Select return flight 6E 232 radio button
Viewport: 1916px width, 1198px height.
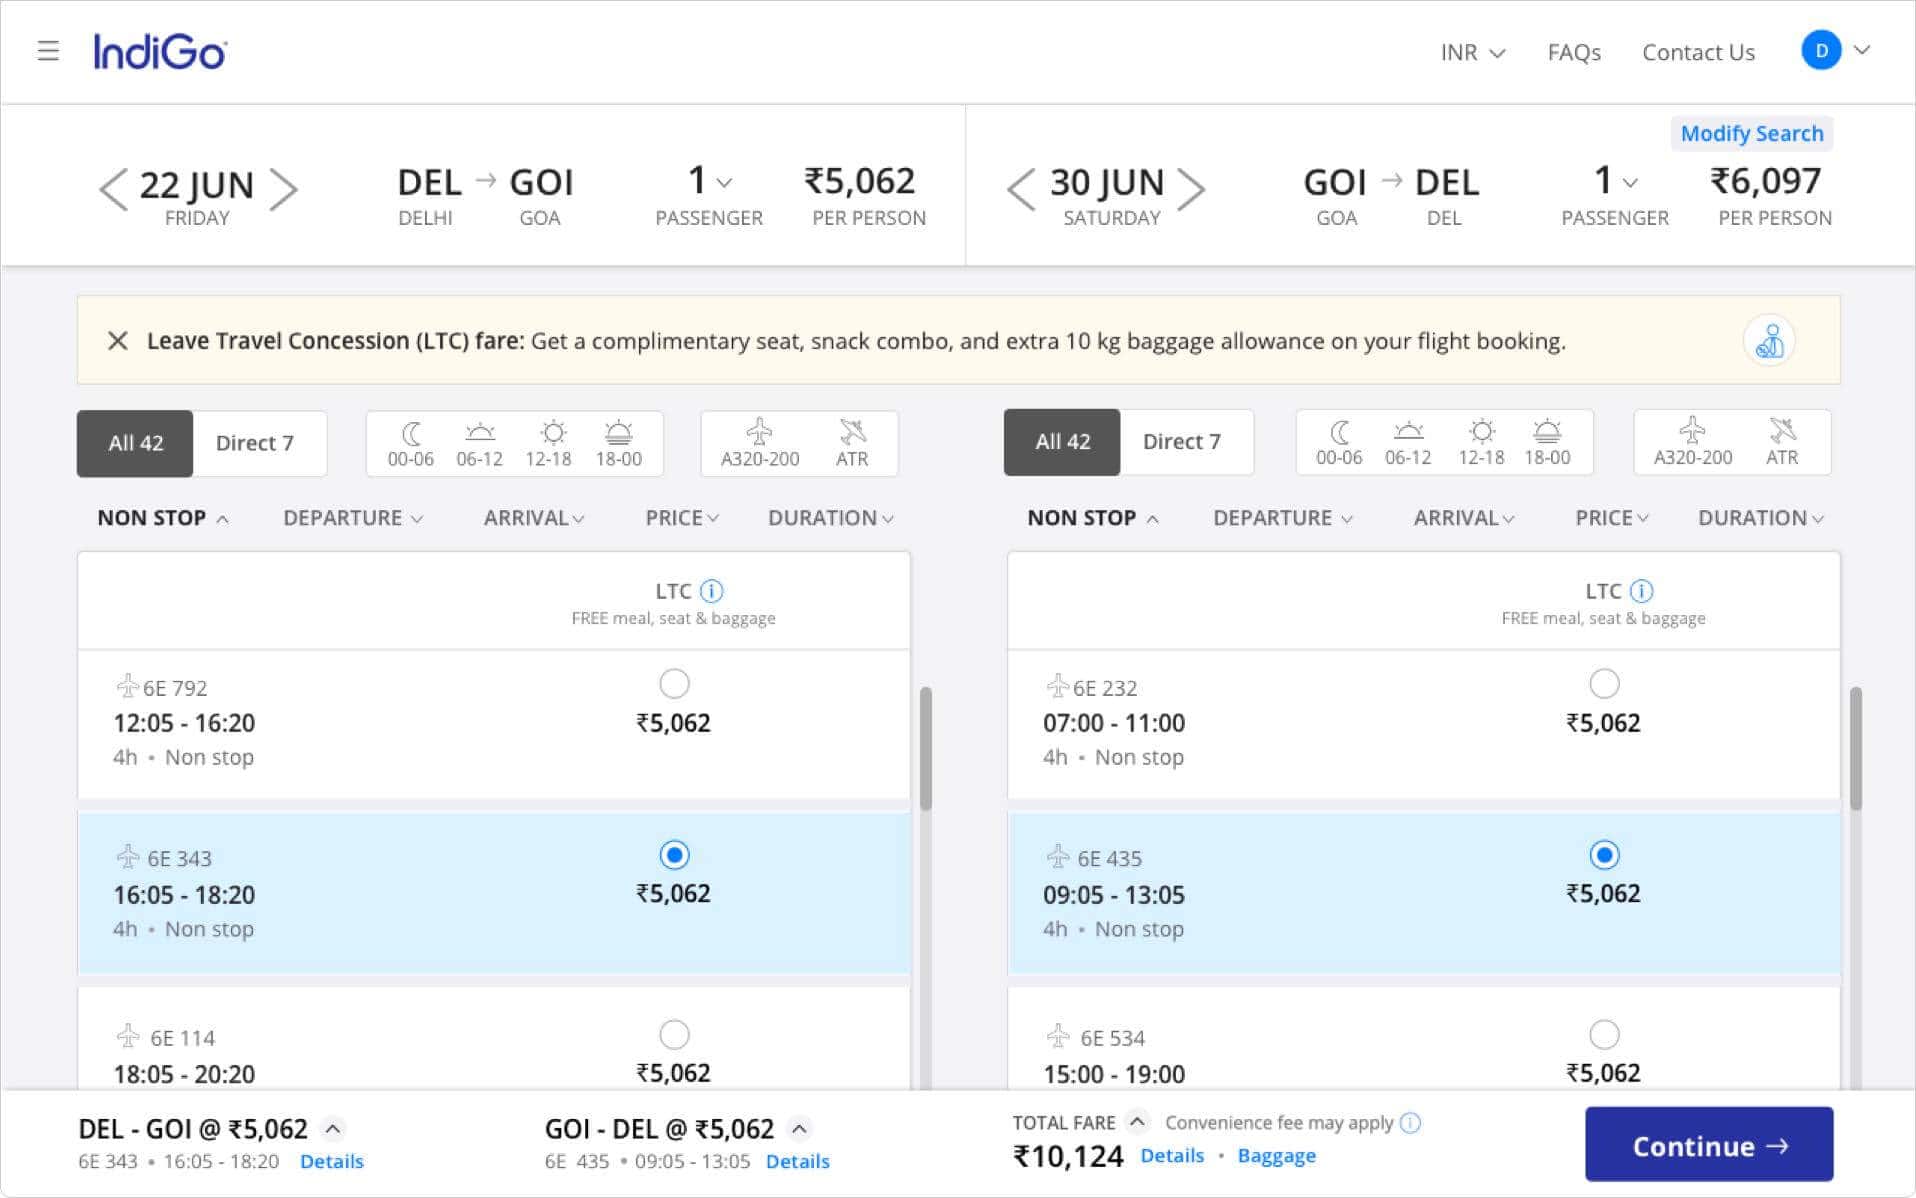click(x=1603, y=684)
